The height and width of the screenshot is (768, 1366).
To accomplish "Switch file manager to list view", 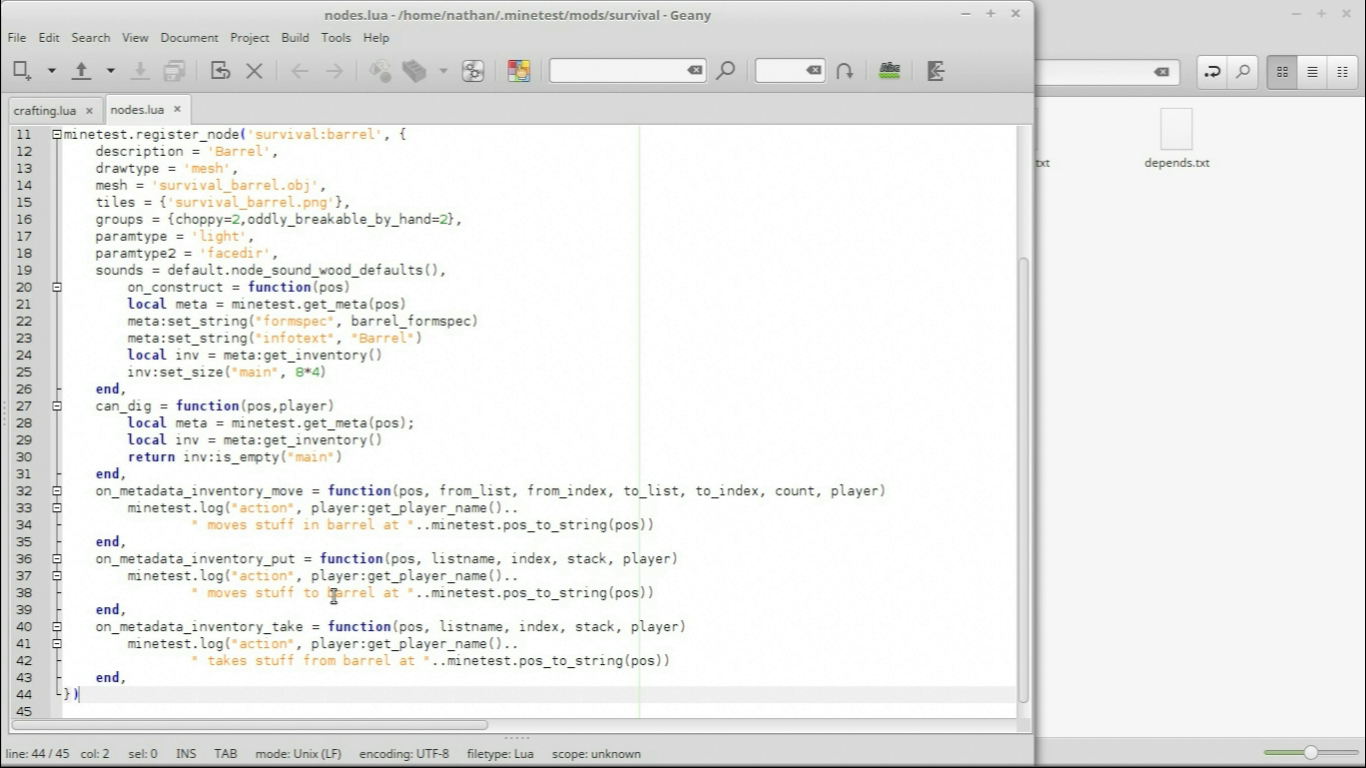I will pyautogui.click(x=1312, y=72).
